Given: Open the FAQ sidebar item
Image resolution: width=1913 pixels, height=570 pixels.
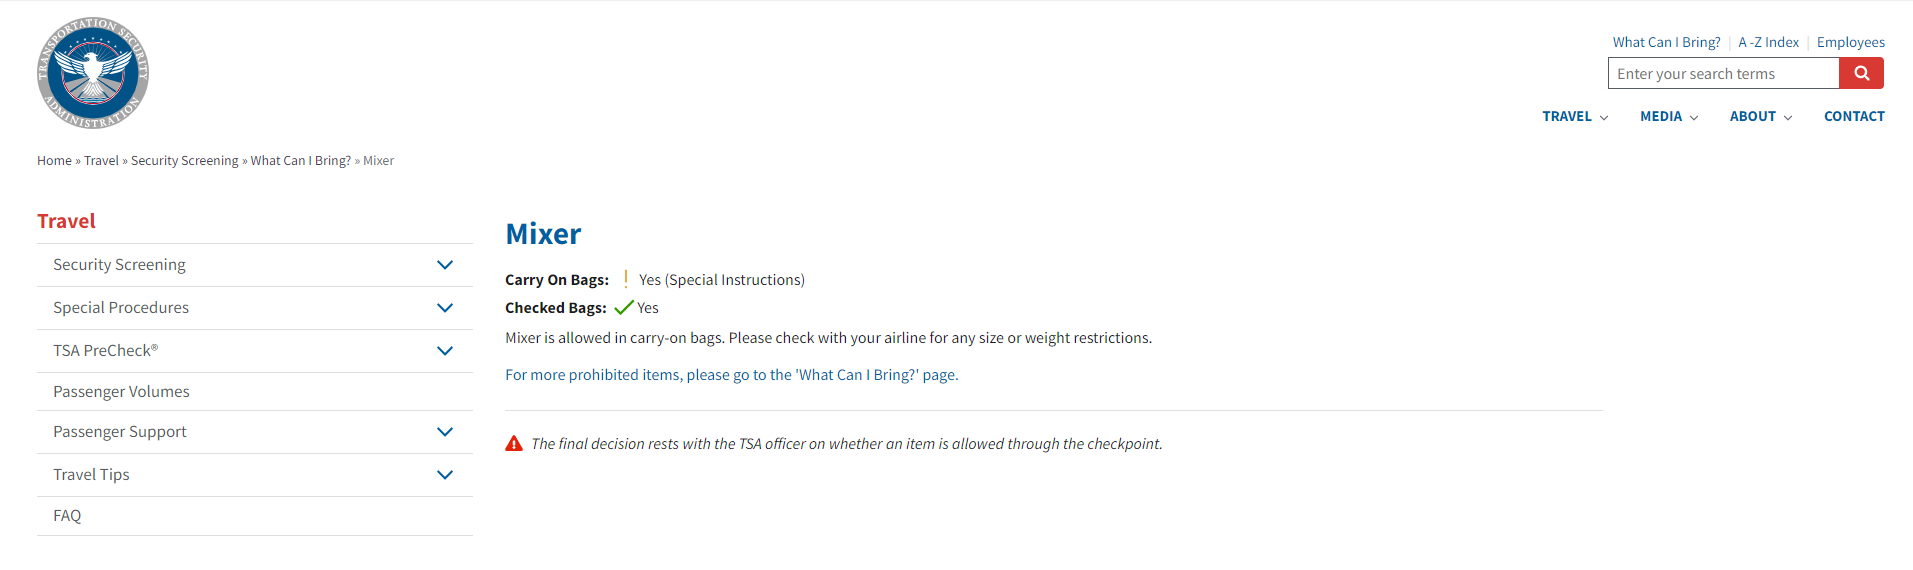Looking at the screenshot, I should (x=67, y=516).
